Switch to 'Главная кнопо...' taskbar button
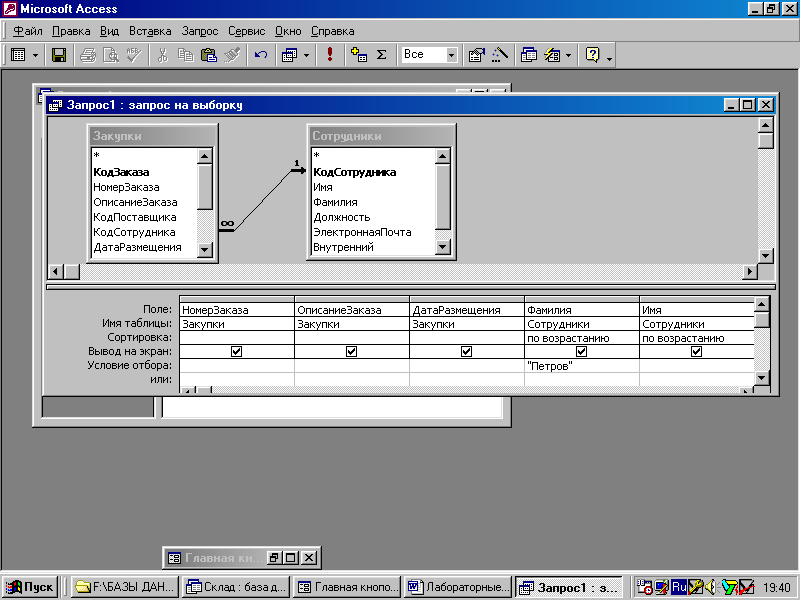This screenshot has height=600, width=800. tap(347, 587)
